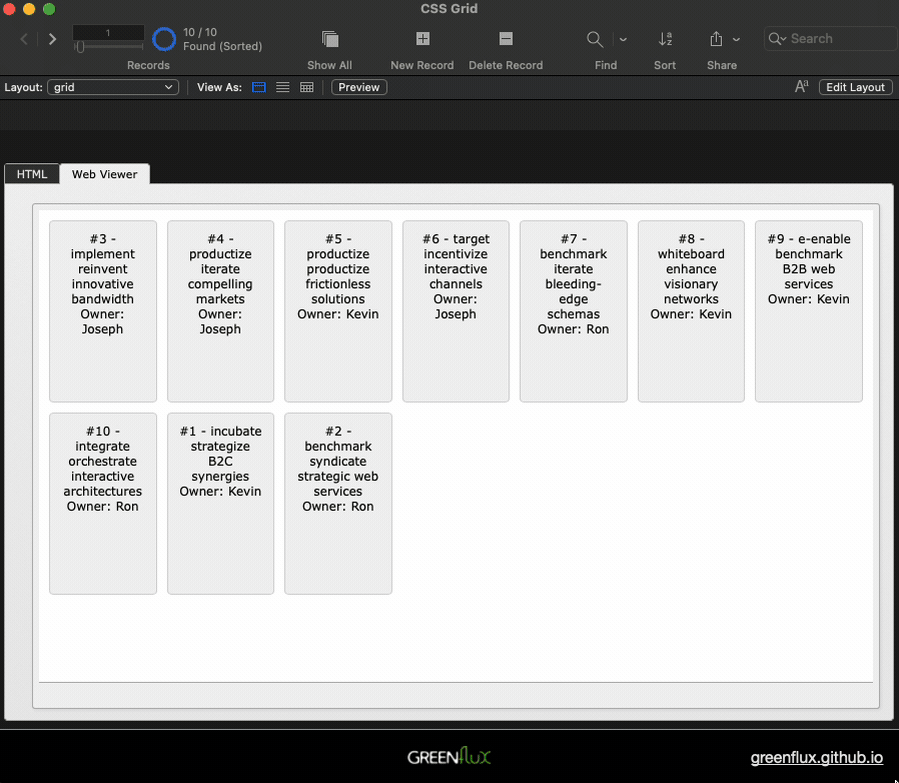Click the found set circle indicator

click(164, 39)
